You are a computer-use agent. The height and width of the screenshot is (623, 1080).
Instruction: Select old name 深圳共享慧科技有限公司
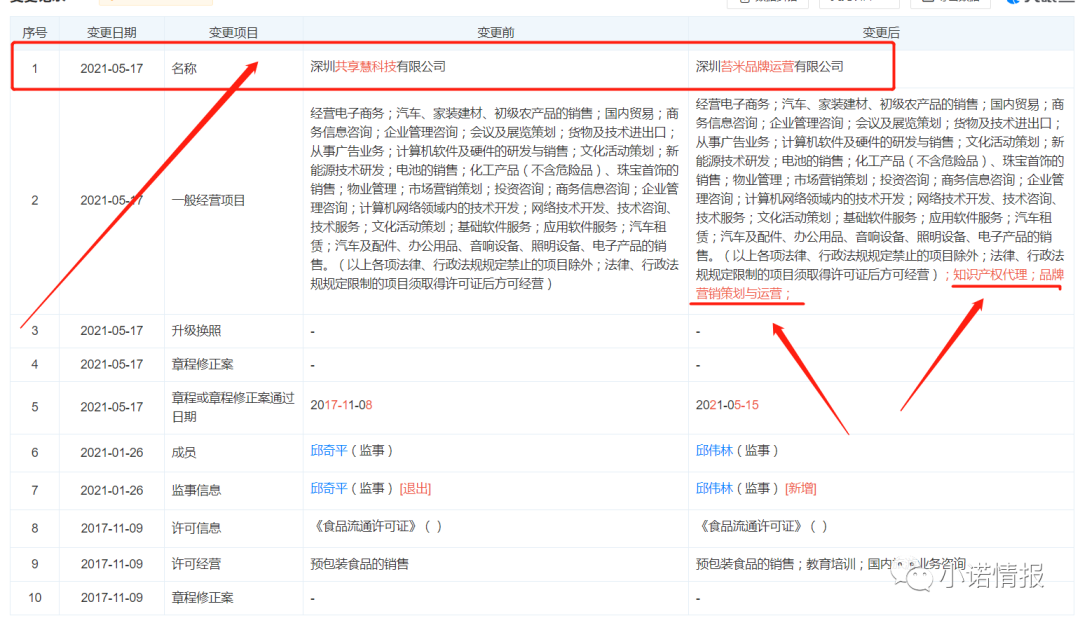[x=378, y=67]
